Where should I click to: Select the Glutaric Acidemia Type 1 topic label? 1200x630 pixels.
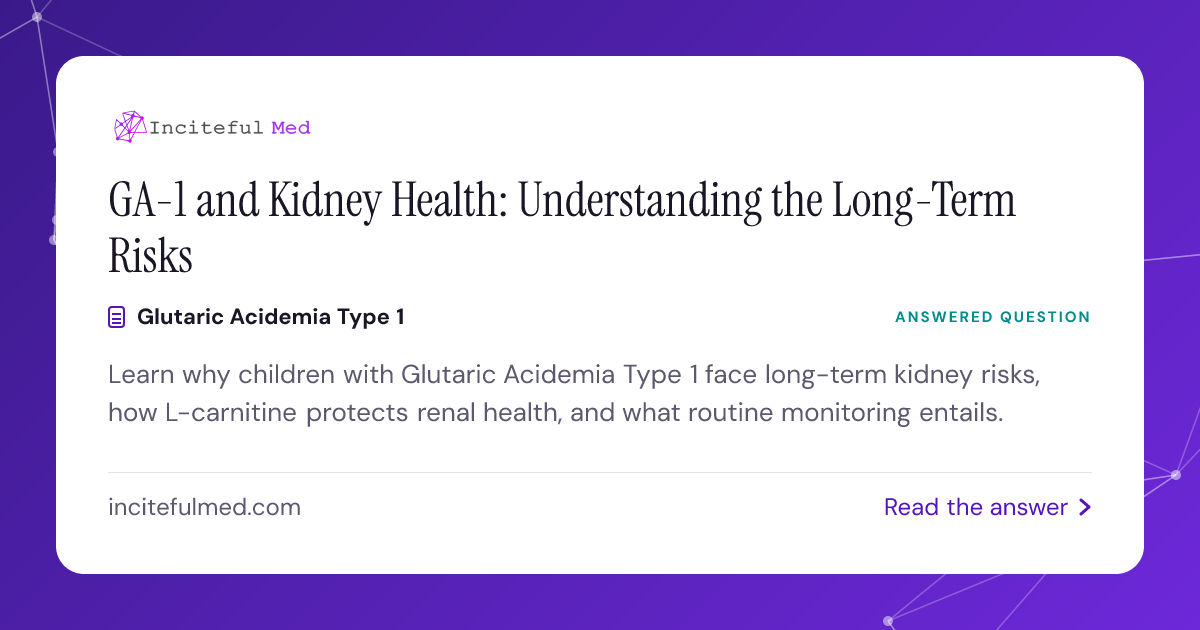[270, 318]
